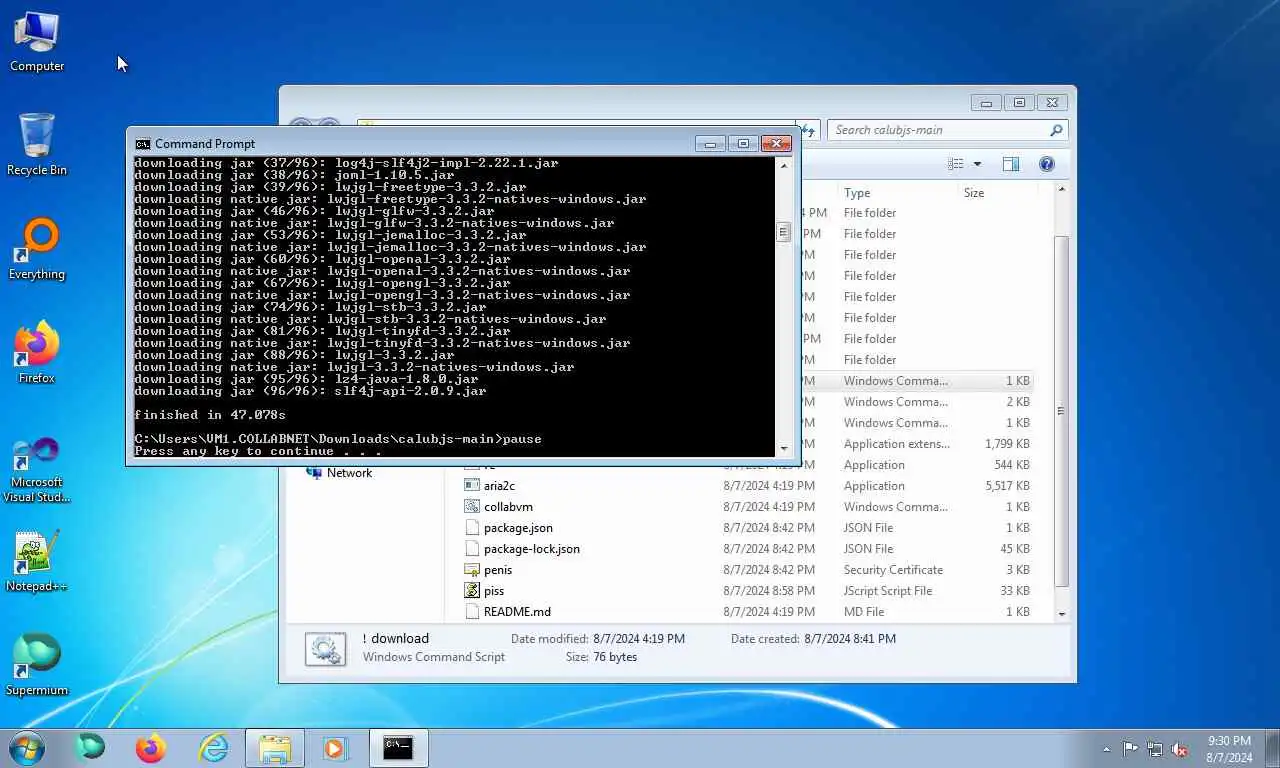Open Explorer help question mark icon

[1047, 164]
